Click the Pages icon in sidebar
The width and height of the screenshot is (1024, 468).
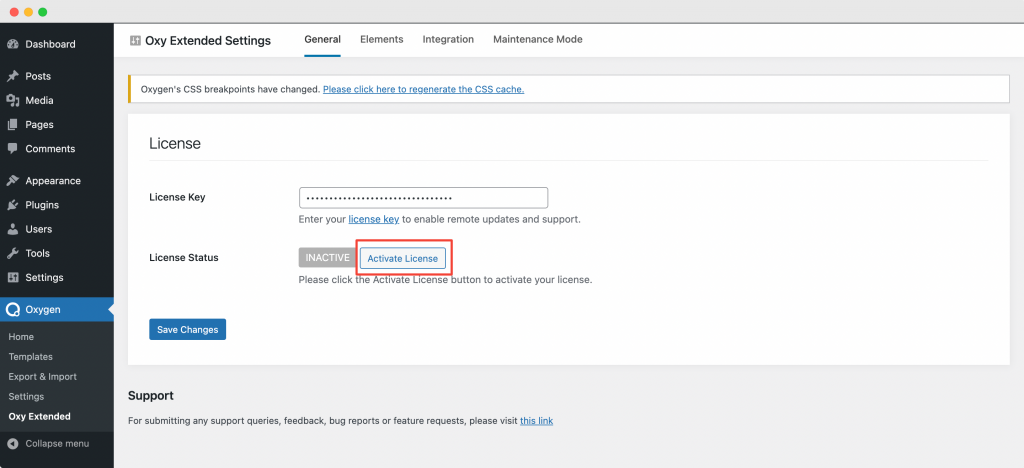[12, 125]
